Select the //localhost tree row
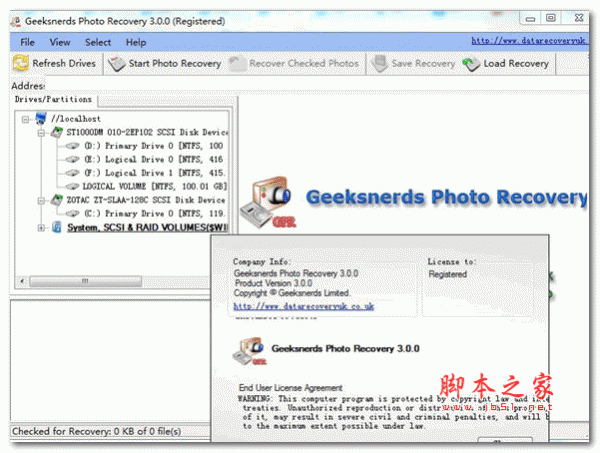600x453 pixels. point(76,119)
